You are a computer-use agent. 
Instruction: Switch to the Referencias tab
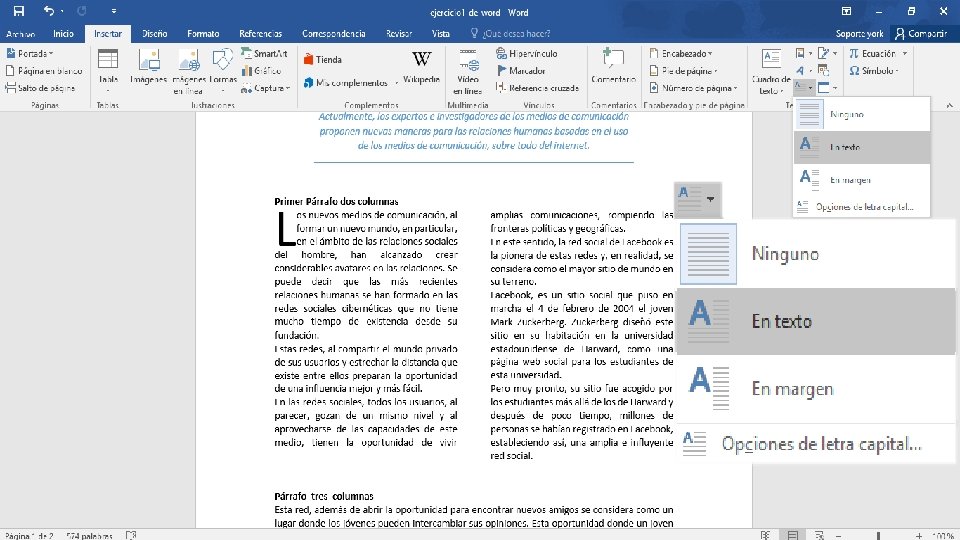pos(260,34)
